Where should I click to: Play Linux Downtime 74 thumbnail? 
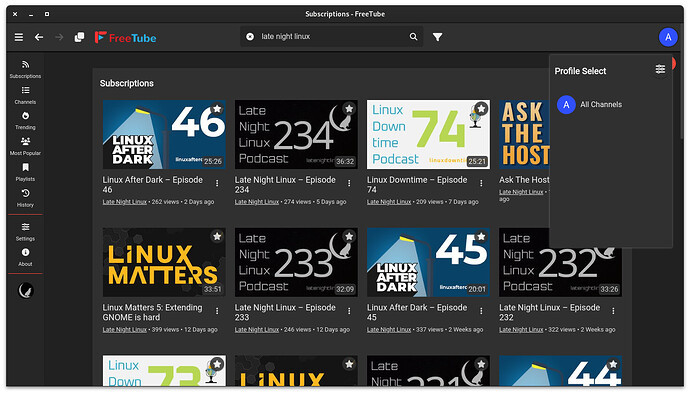[428, 134]
